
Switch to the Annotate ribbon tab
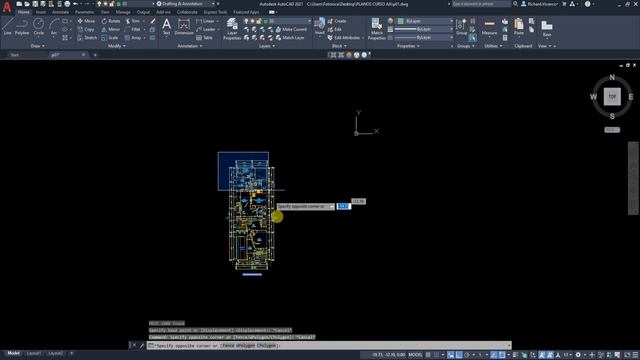60,12
